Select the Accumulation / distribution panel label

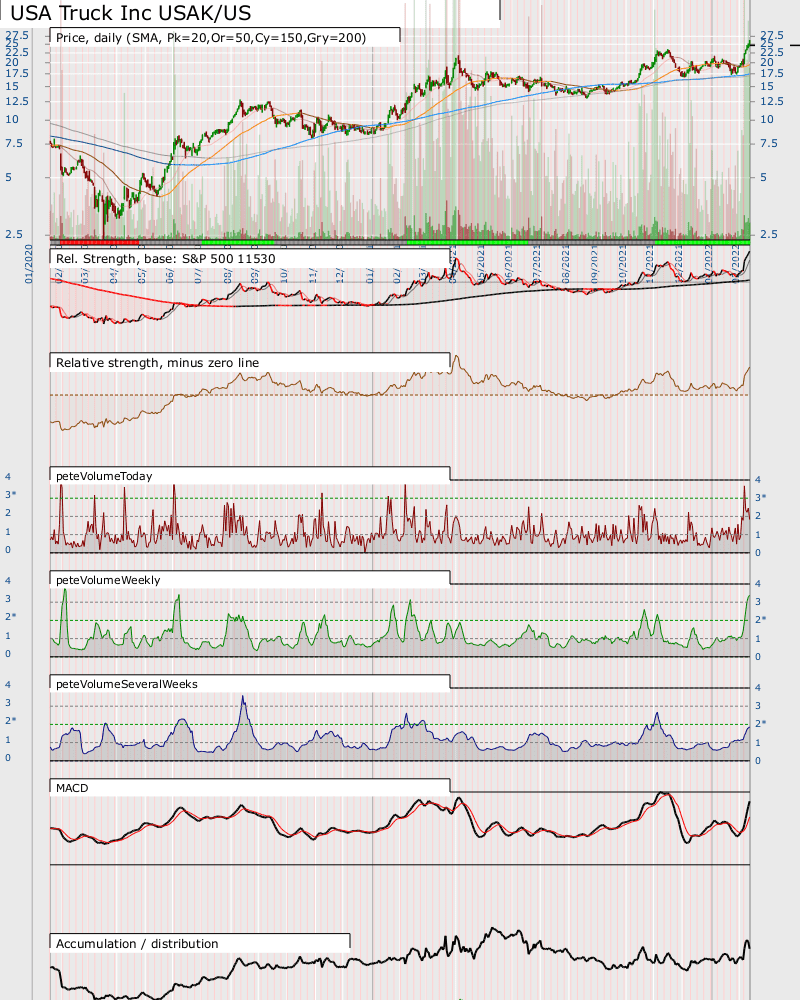(137, 944)
